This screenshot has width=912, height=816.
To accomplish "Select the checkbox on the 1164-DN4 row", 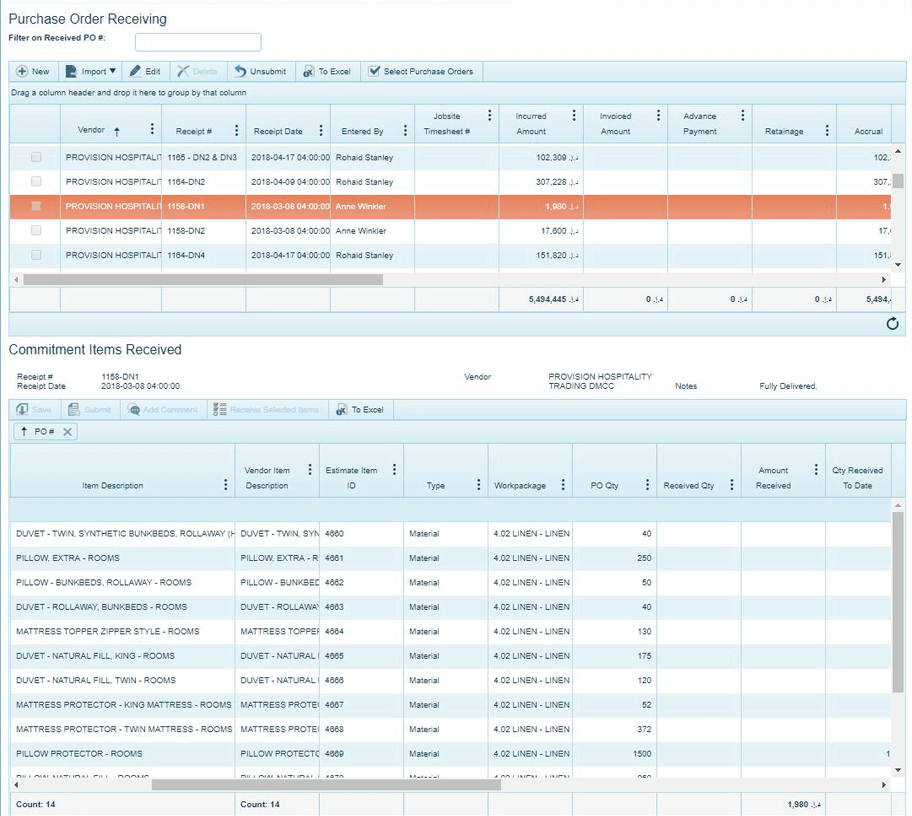I will (36, 255).
